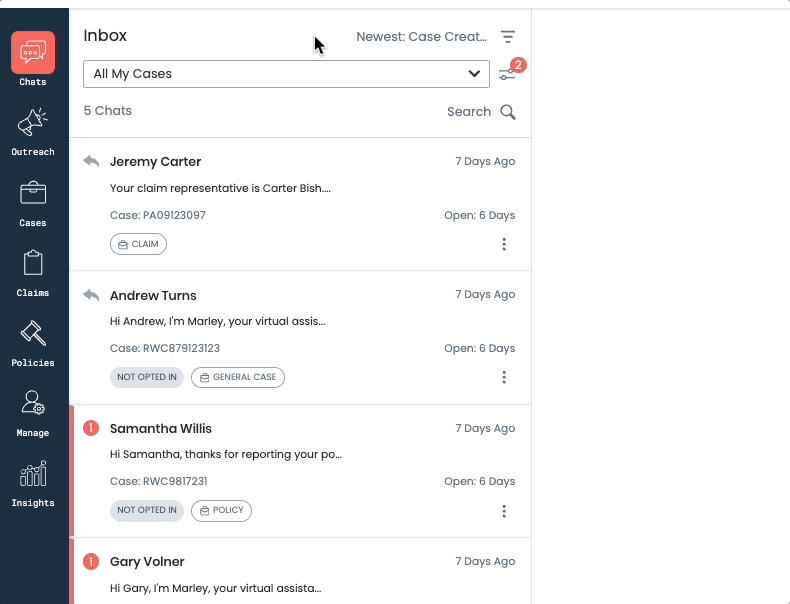Open Policies gavel icon

pyautogui.click(x=33, y=335)
